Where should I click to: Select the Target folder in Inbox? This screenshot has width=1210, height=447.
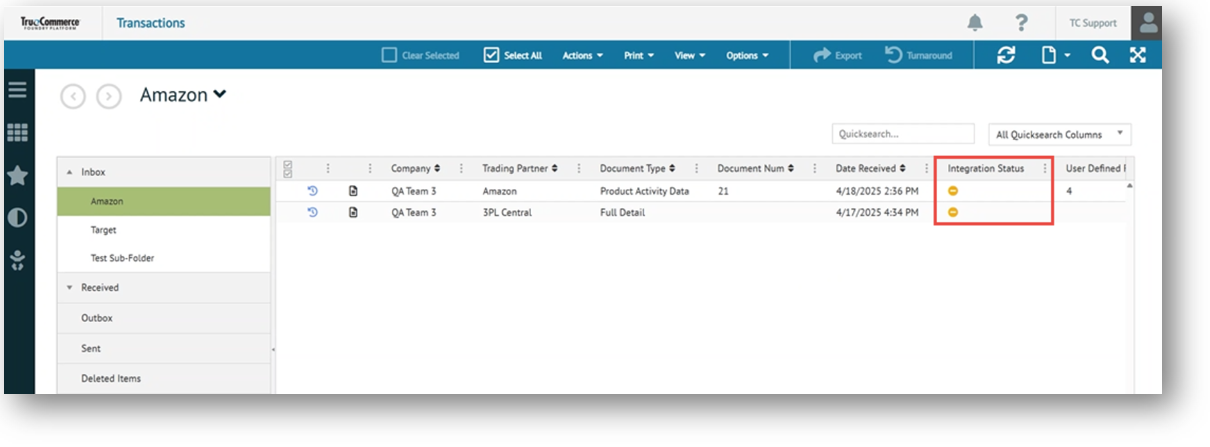[x=104, y=230]
